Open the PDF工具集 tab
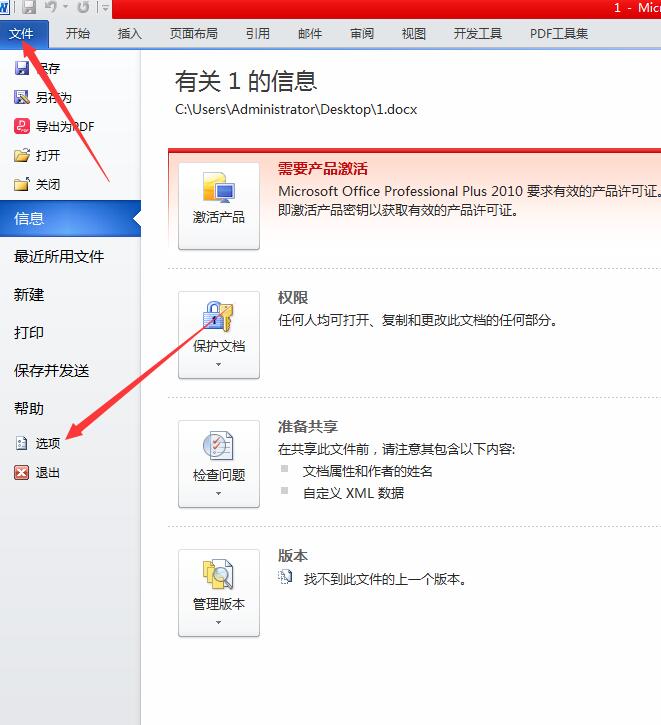The width and height of the screenshot is (661, 725). tap(559, 34)
